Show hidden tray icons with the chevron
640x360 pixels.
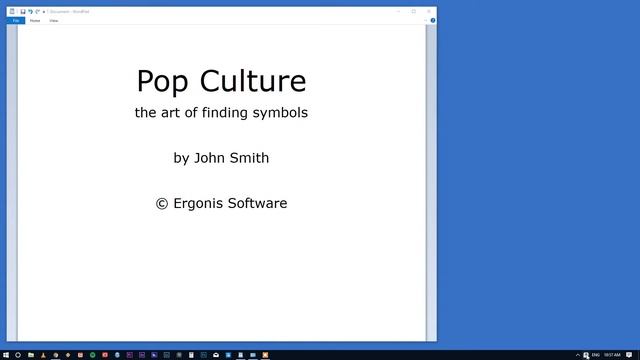pyautogui.click(x=578, y=355)
